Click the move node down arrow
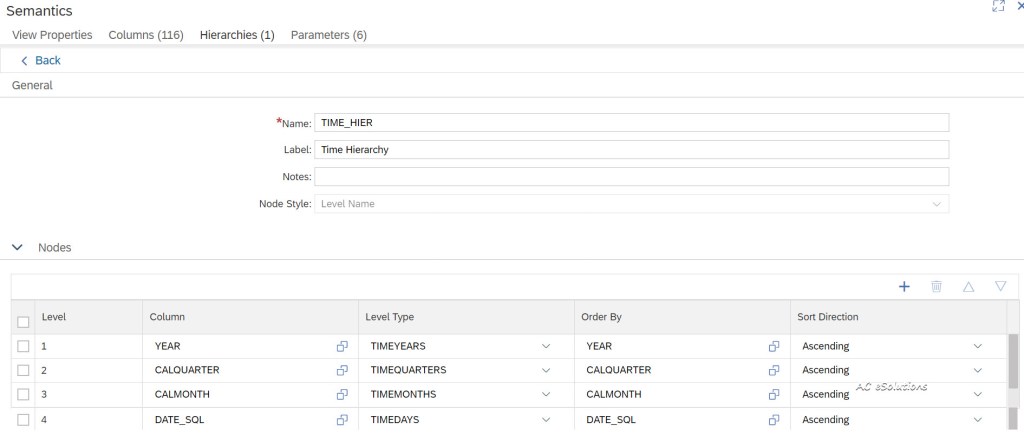The width and height of the screenshot is (1024, 435). coord(1000,287)
